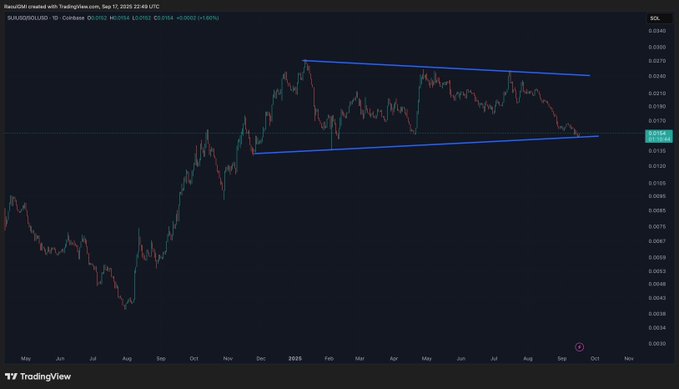
Task: Click the 0.0300 price axis label
Action: point(656,47)
